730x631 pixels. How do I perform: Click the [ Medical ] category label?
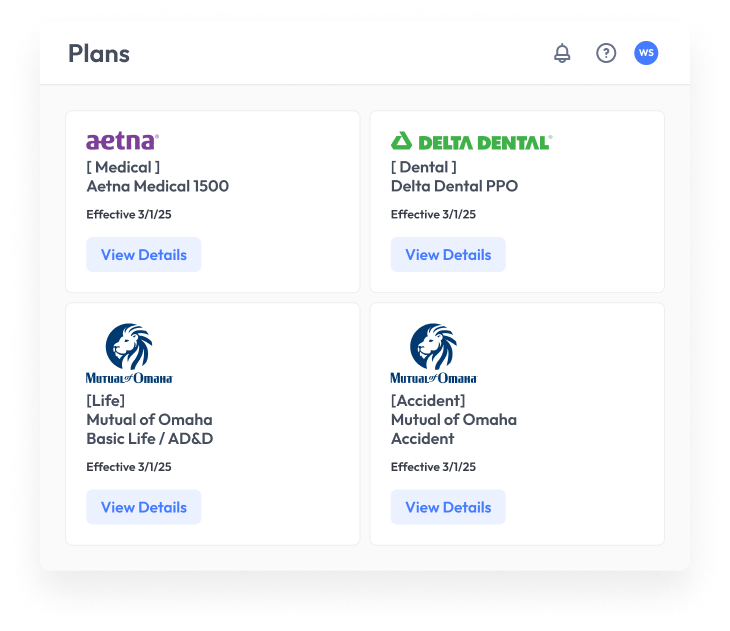tap(123, 167)
